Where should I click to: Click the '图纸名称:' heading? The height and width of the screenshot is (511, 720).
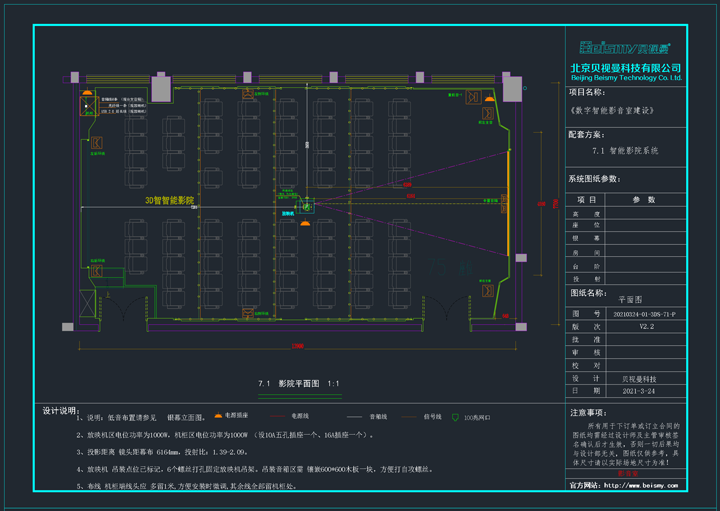[588, 293]
